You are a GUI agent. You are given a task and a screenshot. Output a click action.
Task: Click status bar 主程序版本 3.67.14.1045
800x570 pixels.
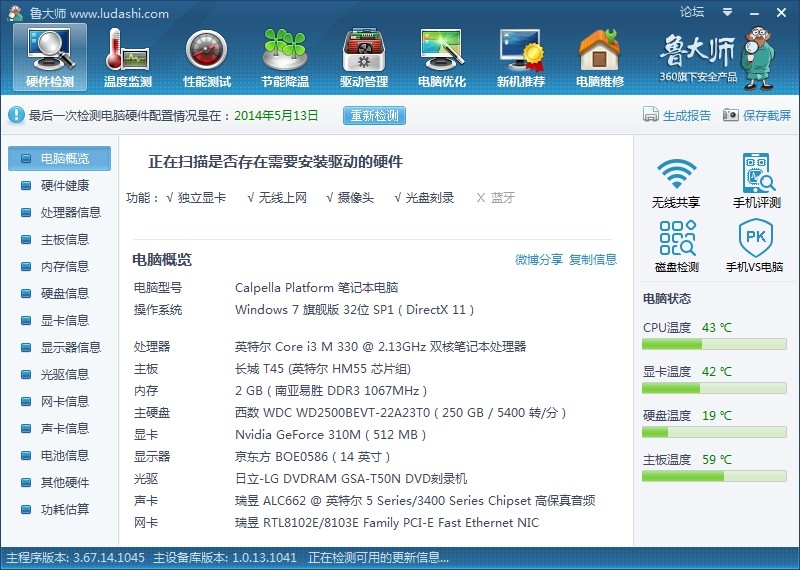pos(76,558)
